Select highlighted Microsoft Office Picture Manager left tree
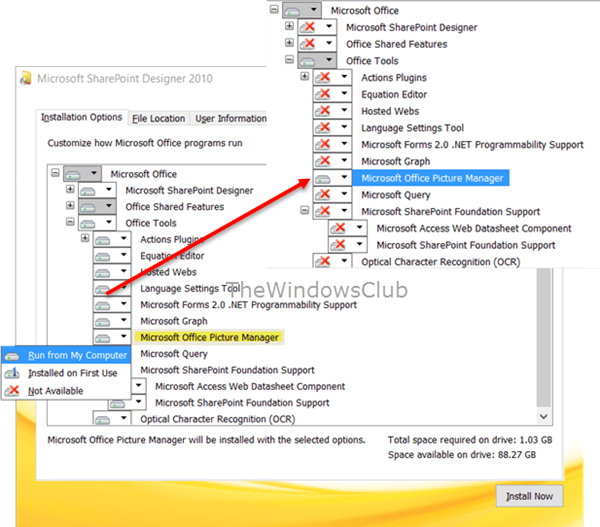Screen dimensions: 600x527 [x=209, y=337]
